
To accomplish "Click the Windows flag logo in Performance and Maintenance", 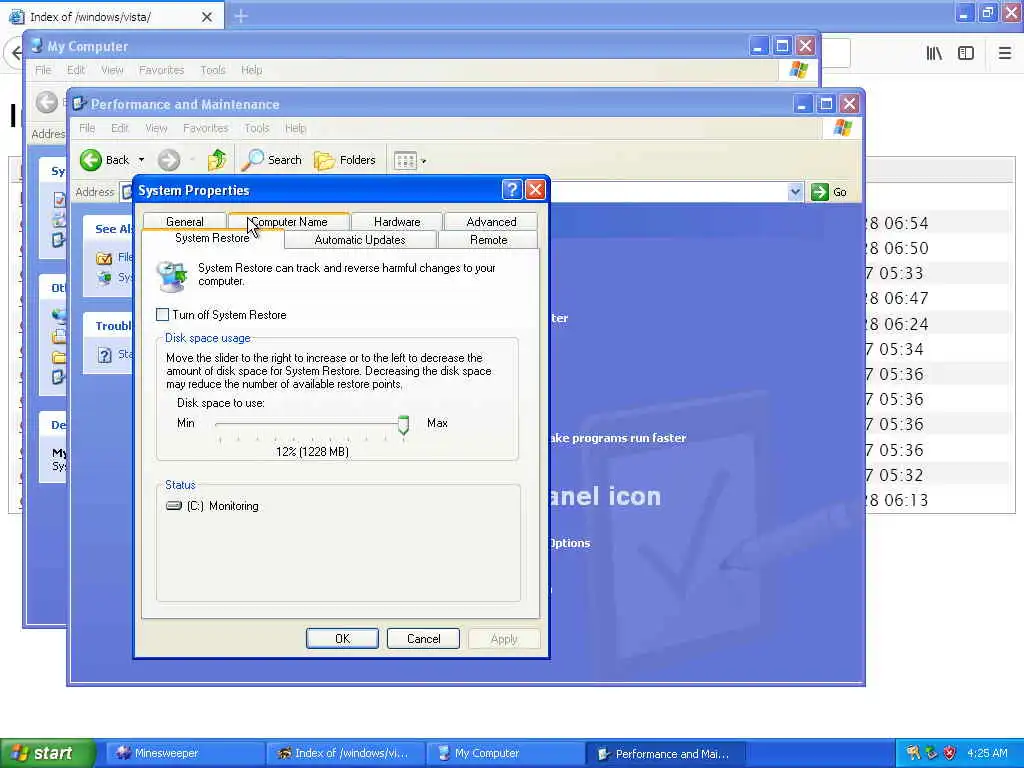I will click(842, 127).
